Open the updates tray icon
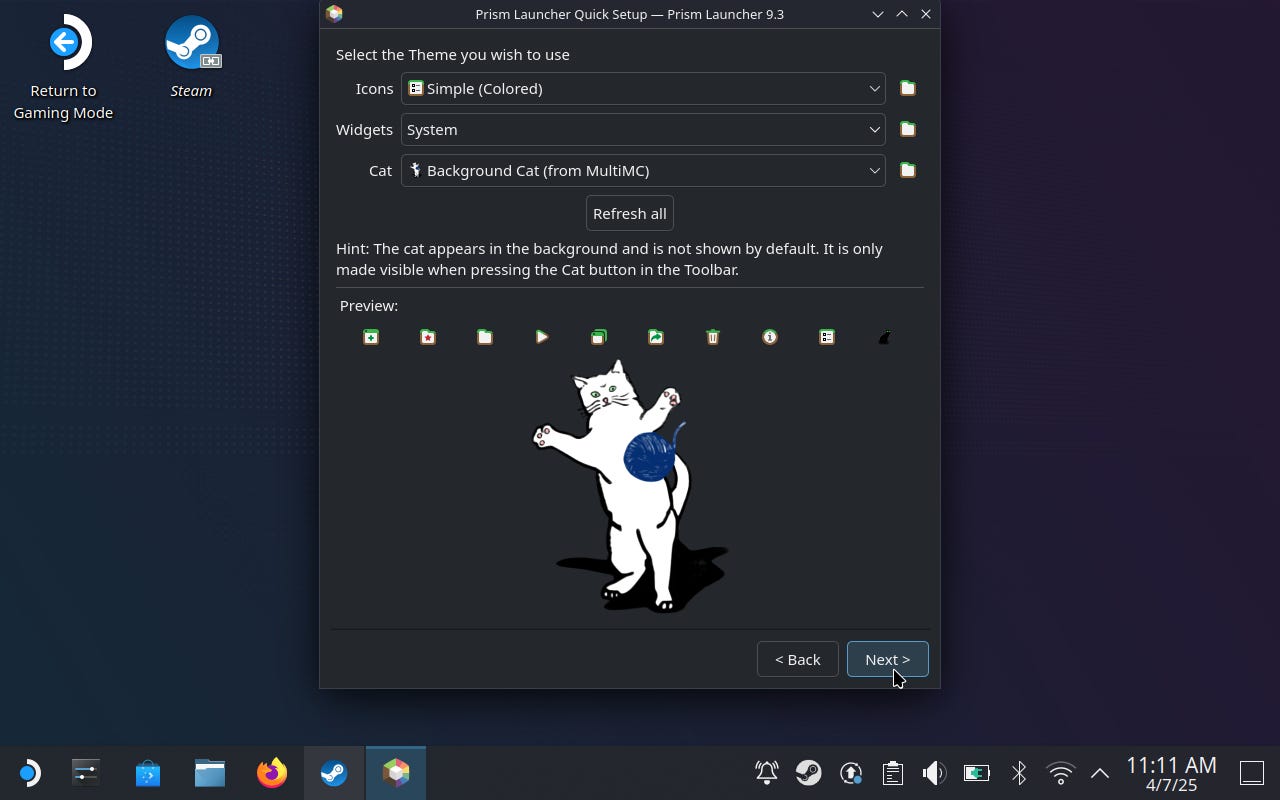The image size is (1280, 800). coord(851,773)
